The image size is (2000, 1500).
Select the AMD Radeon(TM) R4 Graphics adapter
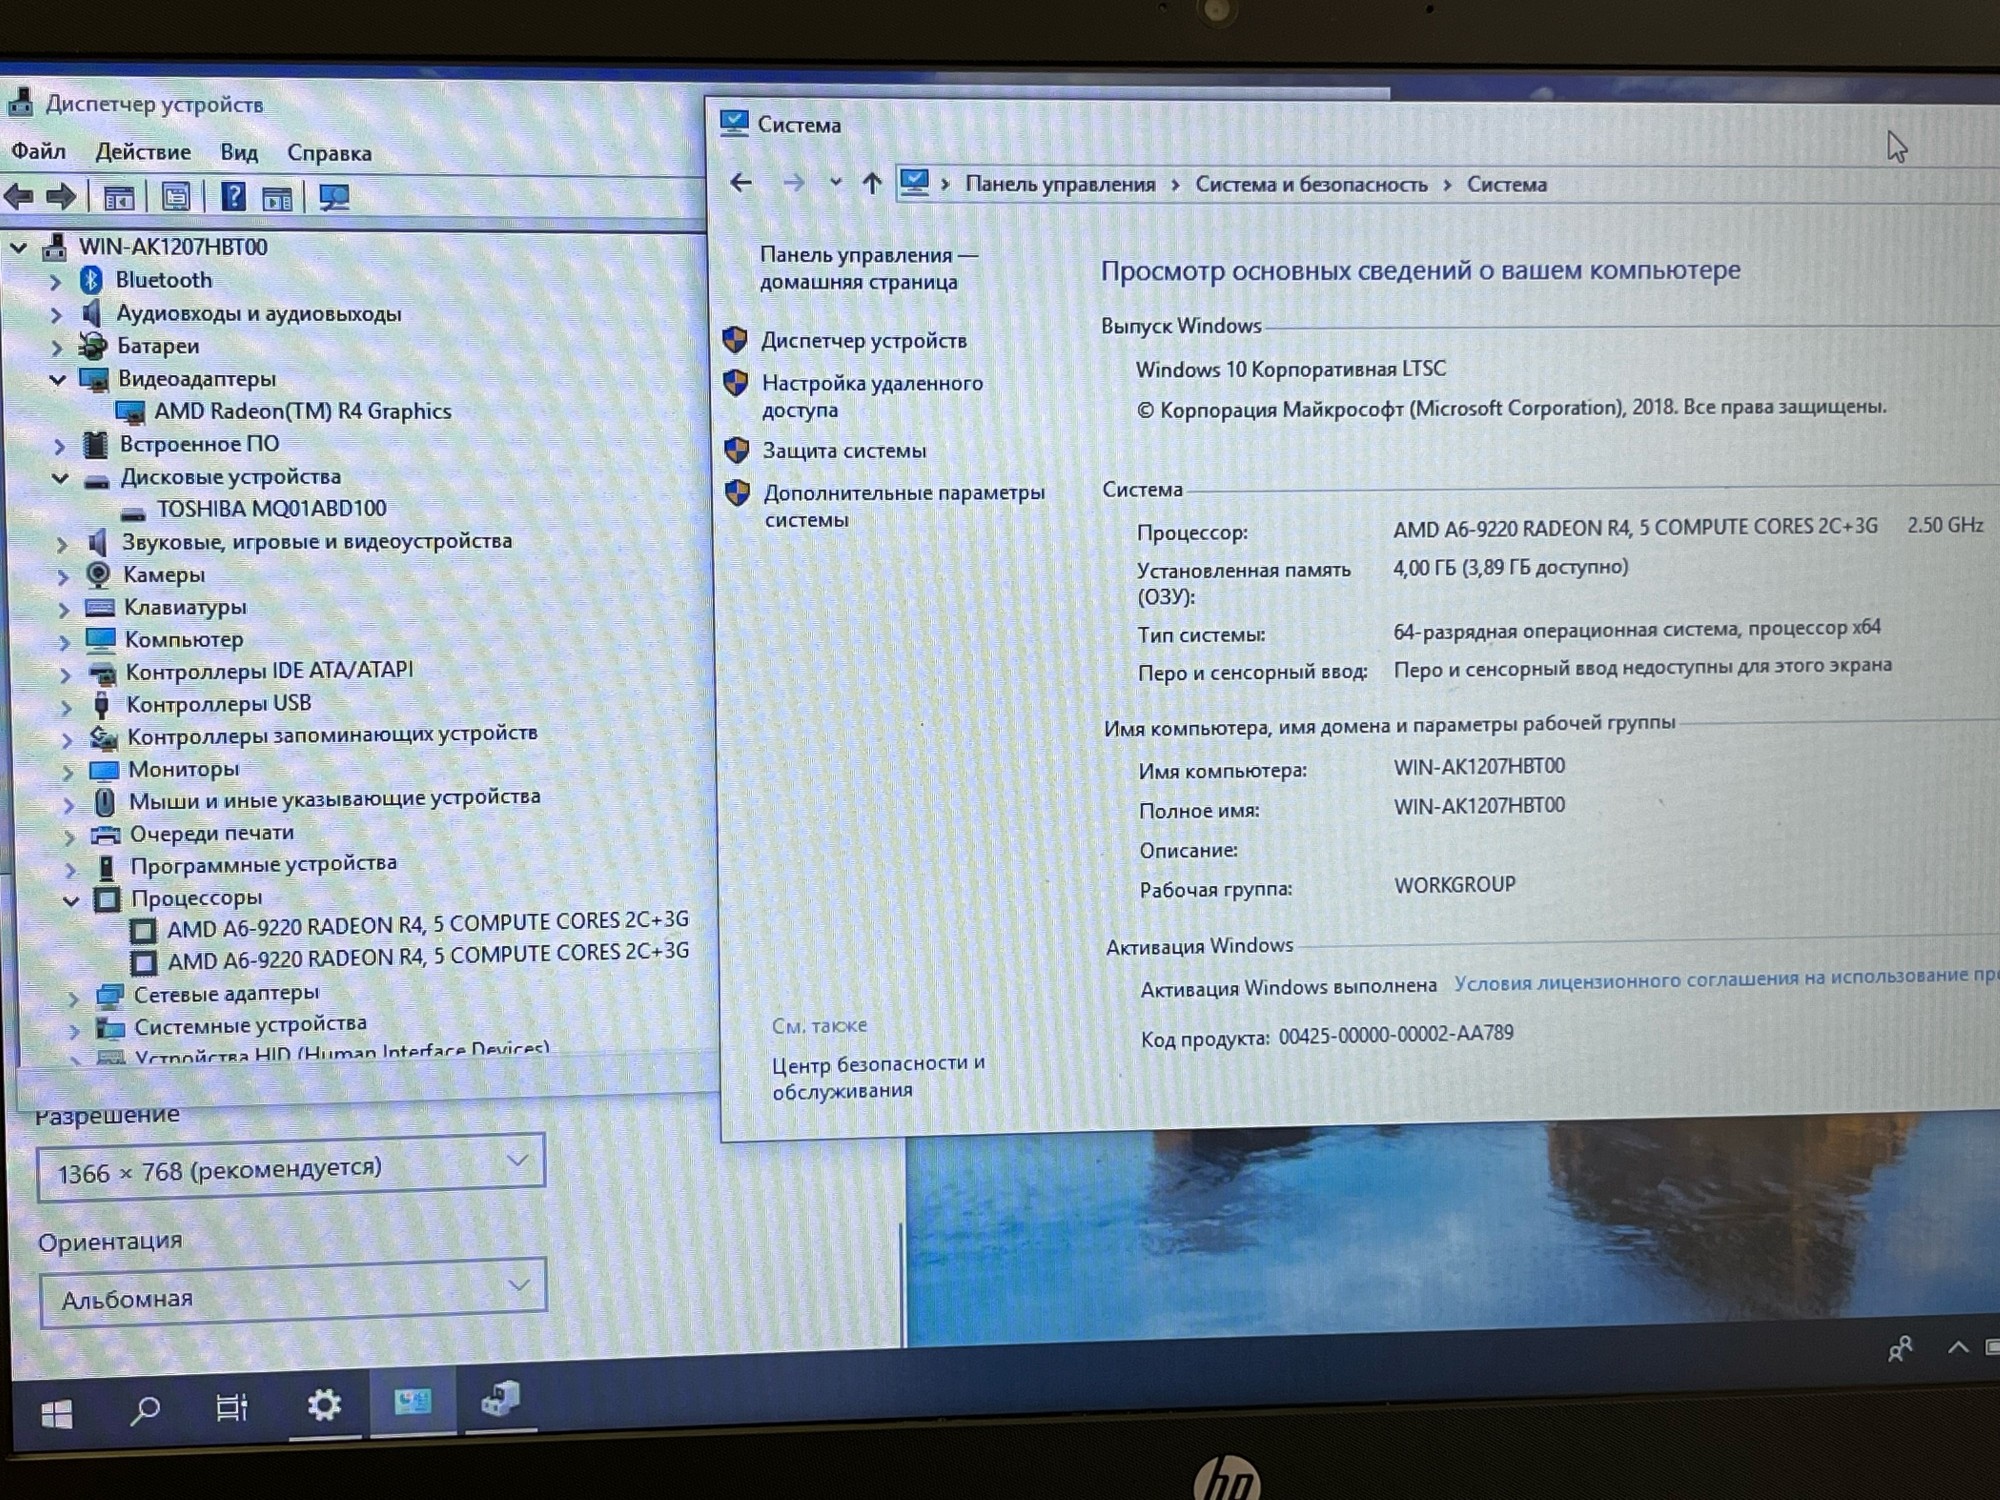pos(302,411)
